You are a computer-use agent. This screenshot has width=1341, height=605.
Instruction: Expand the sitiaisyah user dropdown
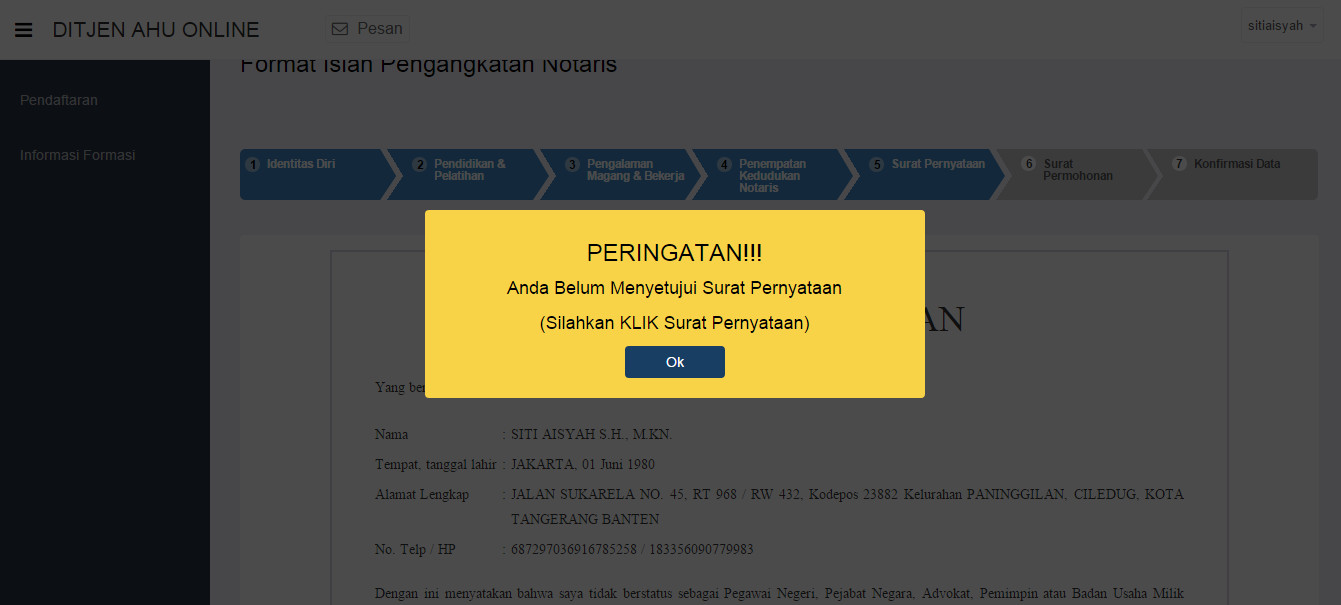tap(1282, 26)
